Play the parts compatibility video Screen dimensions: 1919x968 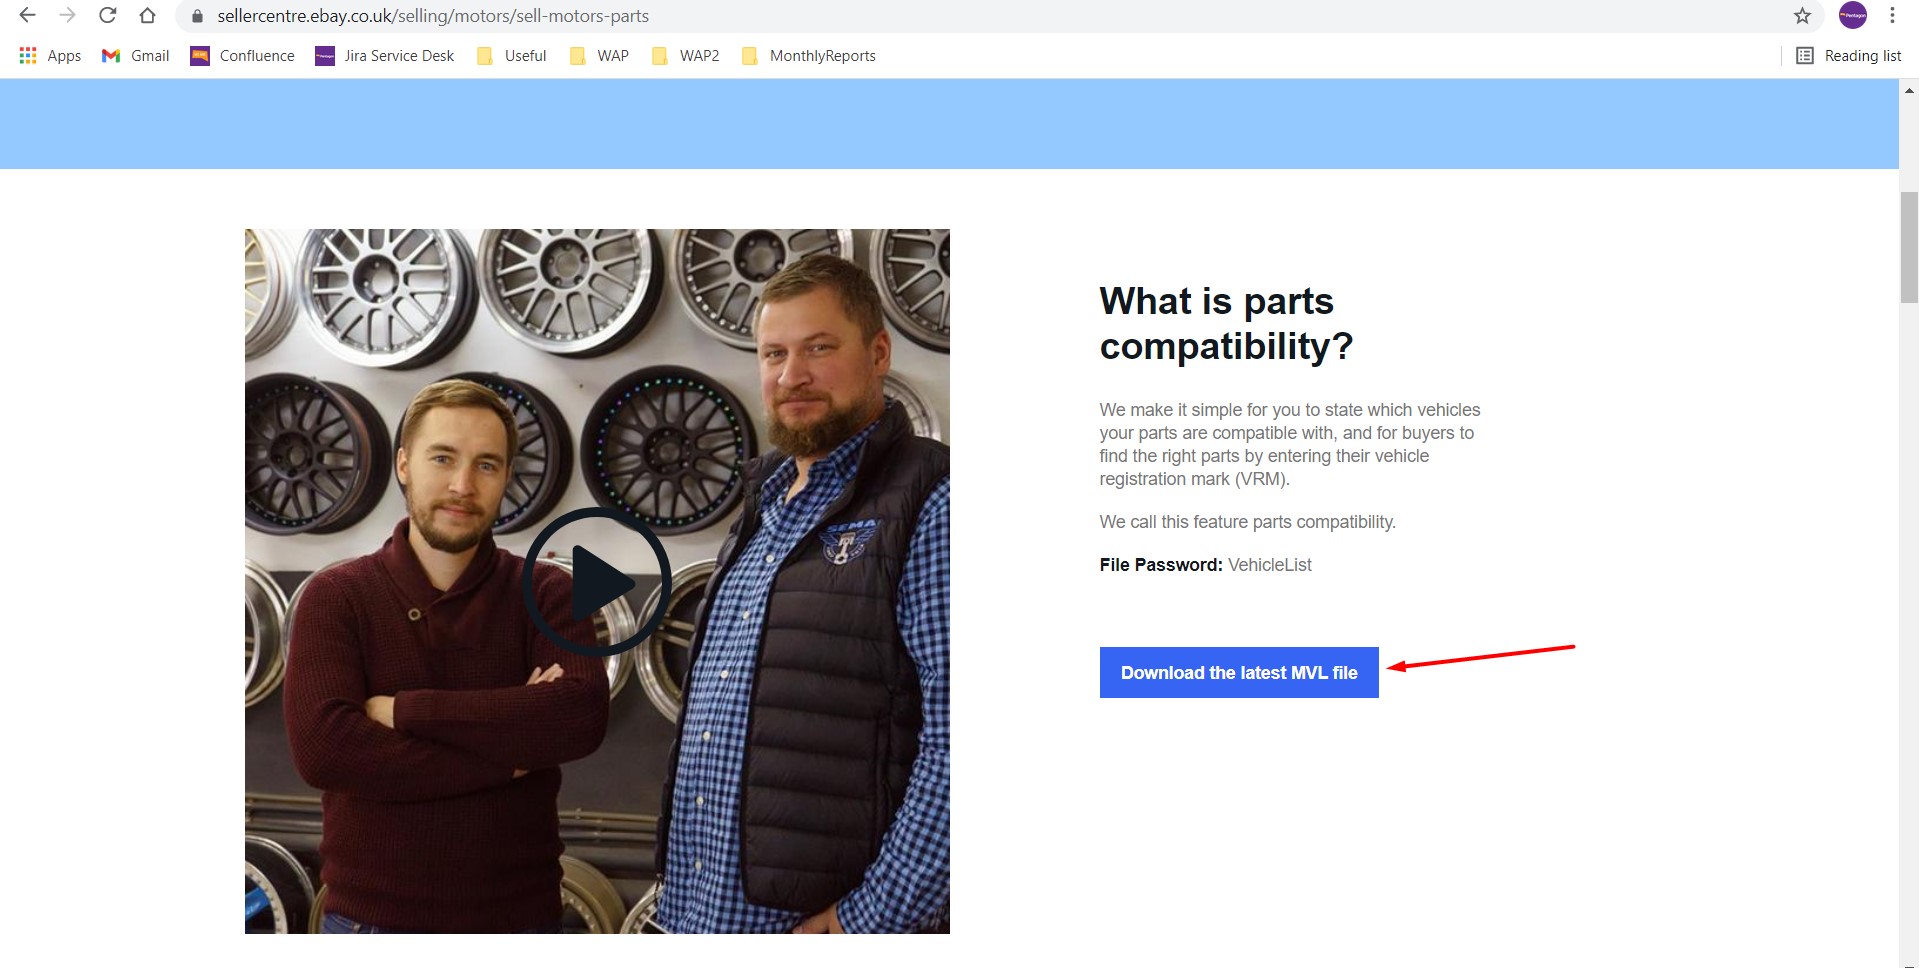pos(597,582)
